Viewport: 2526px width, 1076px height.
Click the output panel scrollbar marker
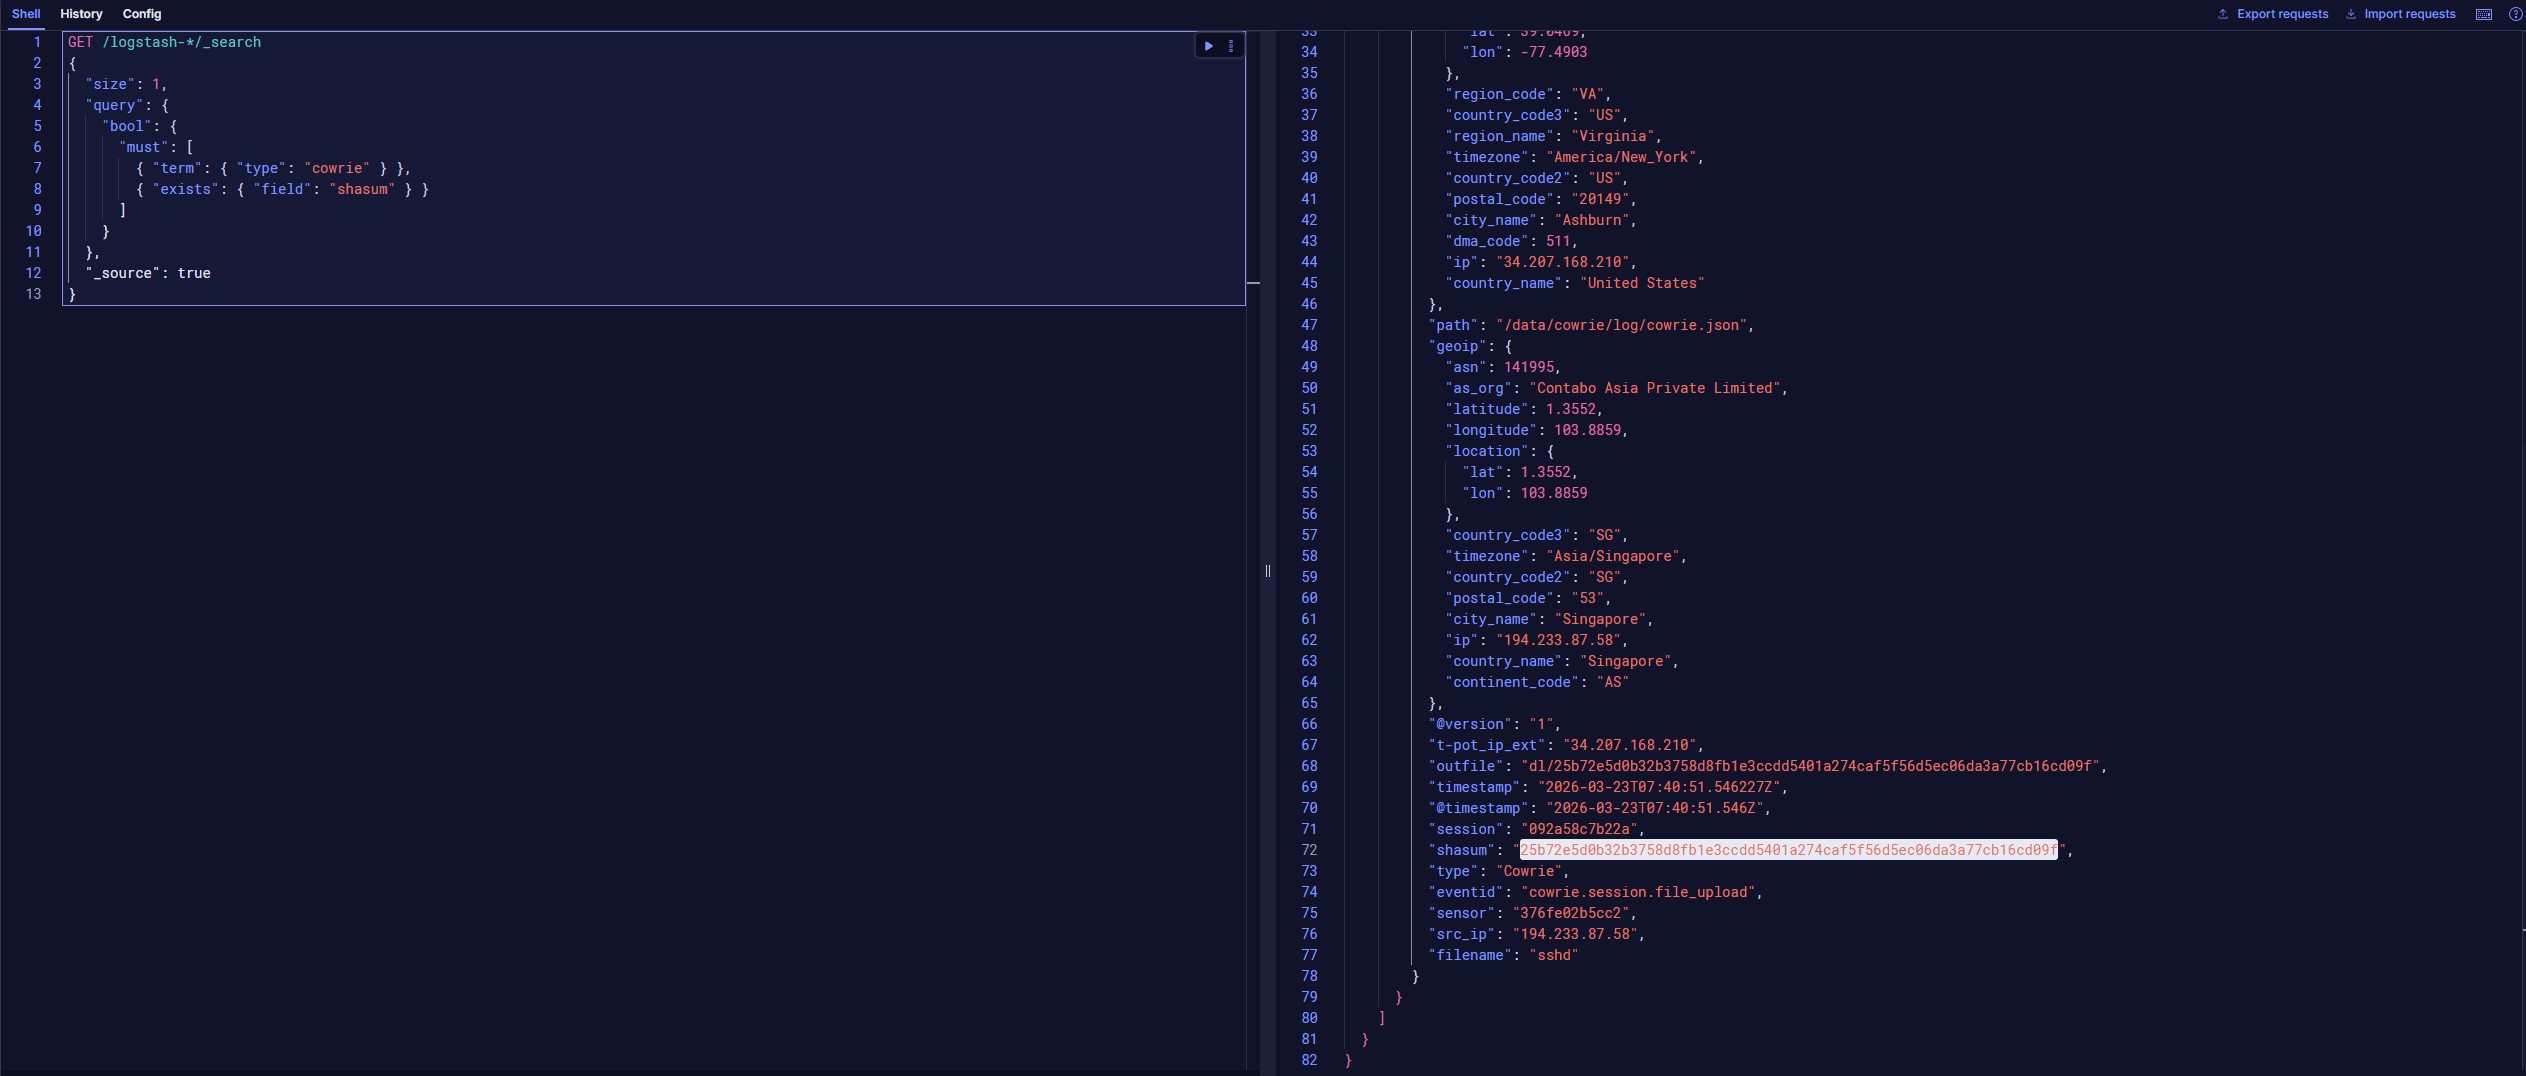pyautogui.click(x=2523, y=931)
